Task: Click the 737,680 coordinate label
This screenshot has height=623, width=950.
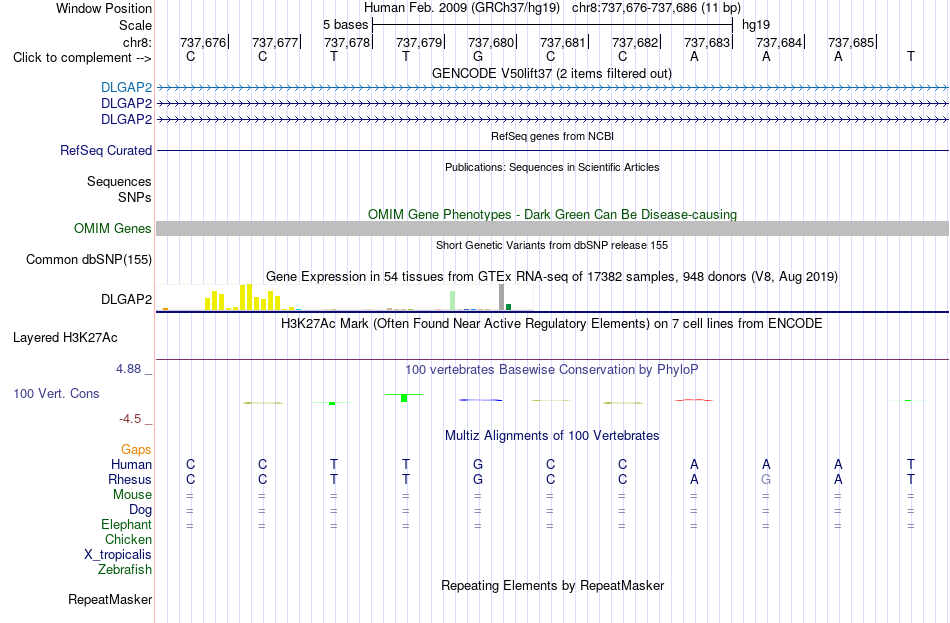Action: (491, 42)
